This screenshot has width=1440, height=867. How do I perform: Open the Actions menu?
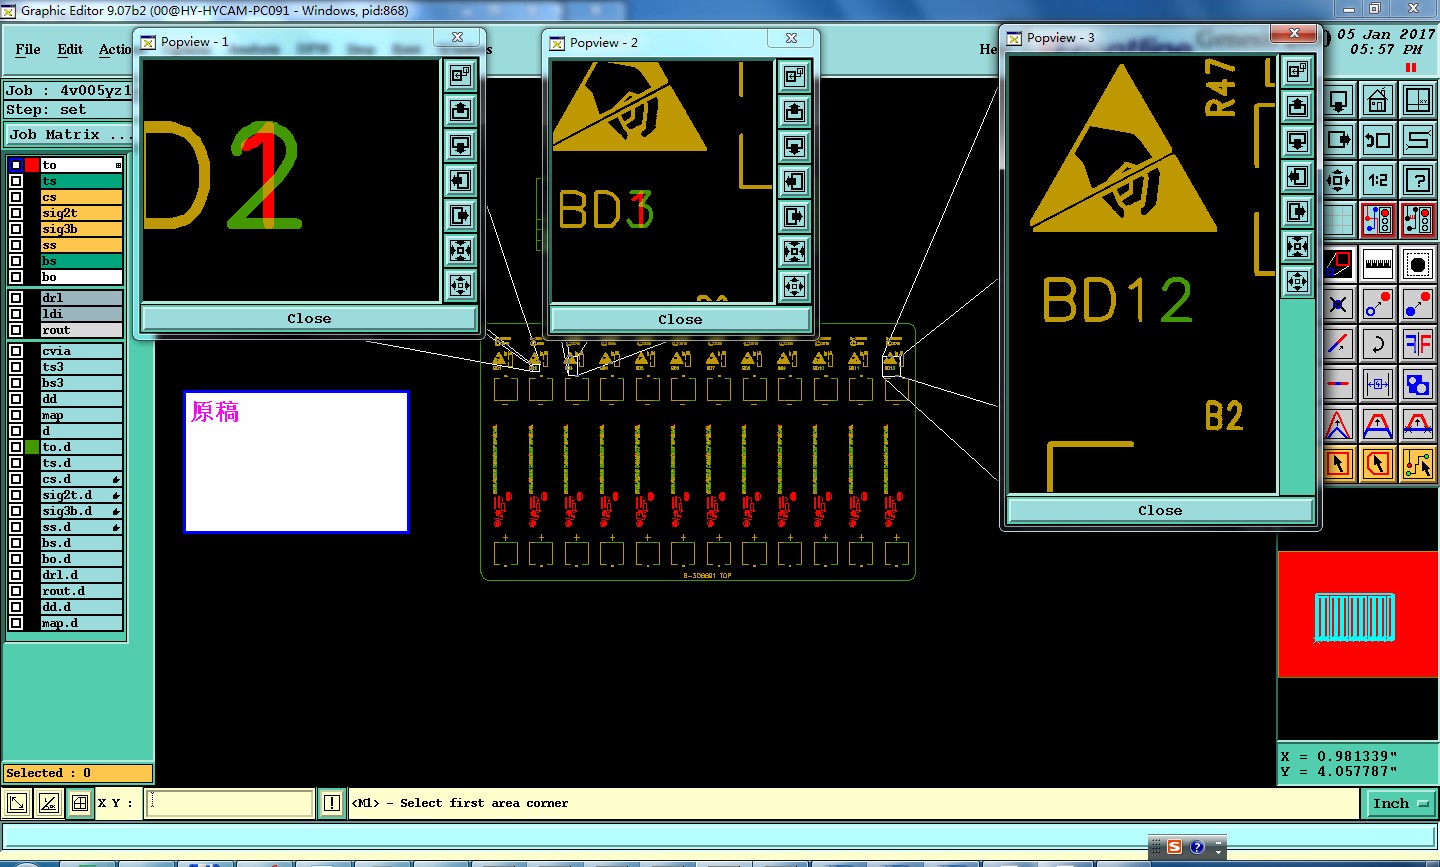pyautogui.click(x=115, y=49)
